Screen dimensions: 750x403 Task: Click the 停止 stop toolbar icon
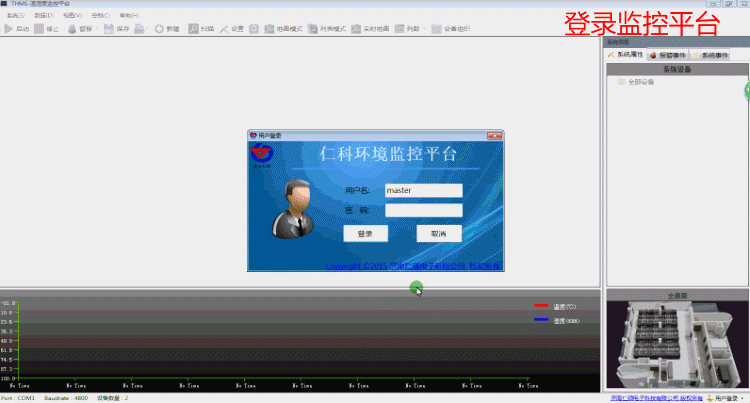(x=39, y=29)
